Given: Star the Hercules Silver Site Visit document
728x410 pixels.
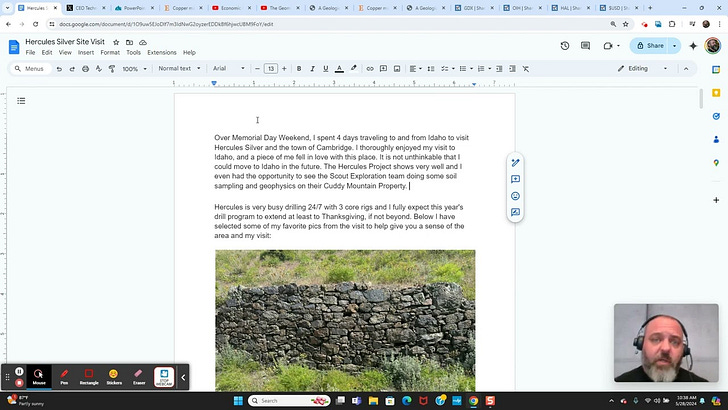Looking at the screenshot, I should [x=116, y=42].
